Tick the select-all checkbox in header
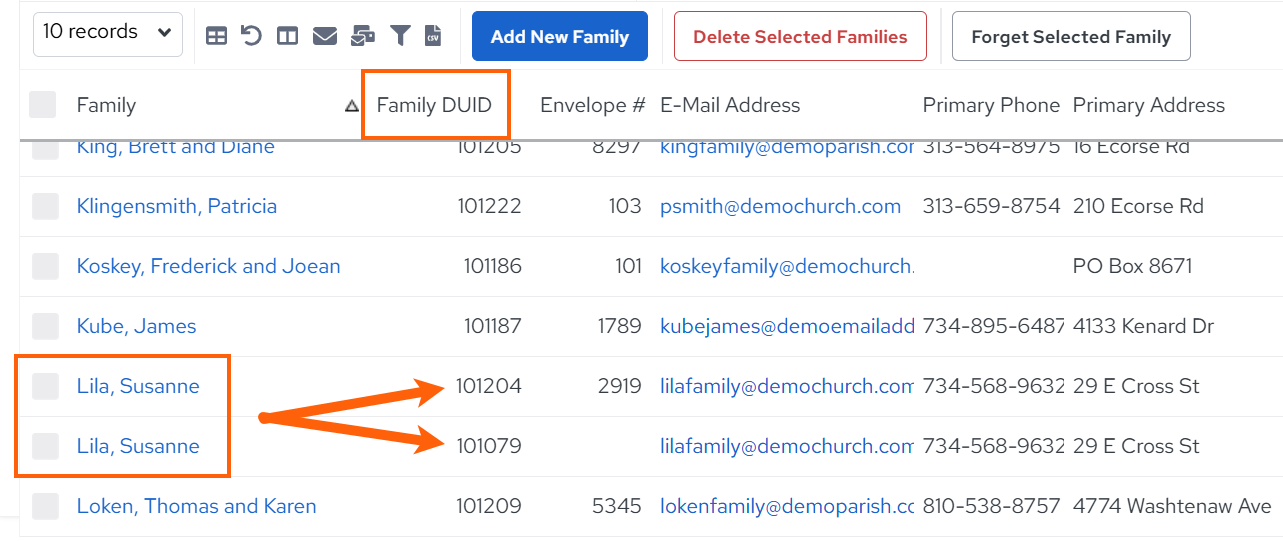Image resolution: width=1283 pixels, height=541 pixels. (x=43, y=104)
